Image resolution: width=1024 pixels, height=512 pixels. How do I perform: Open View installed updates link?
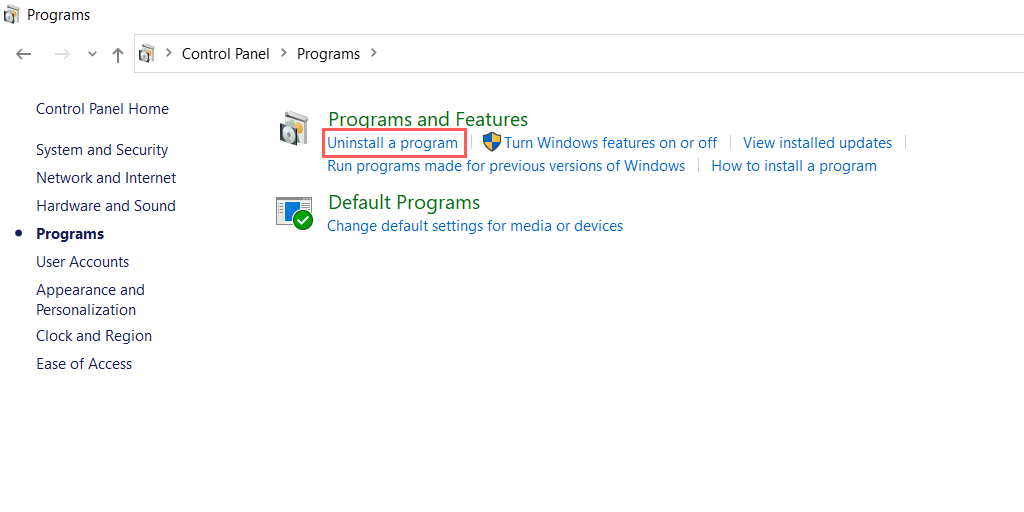(x=817, y=143)
